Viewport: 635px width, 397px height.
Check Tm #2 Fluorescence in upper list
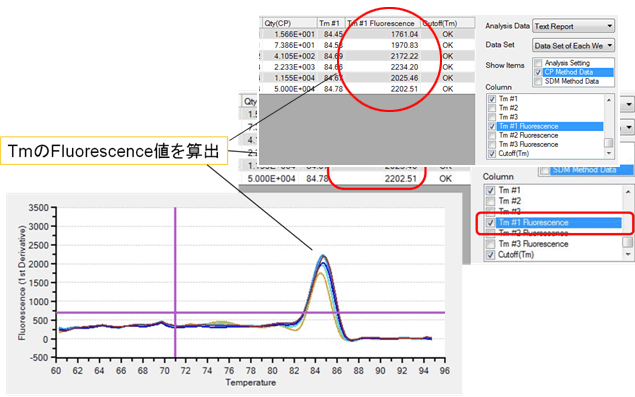(x=492, y=135)
